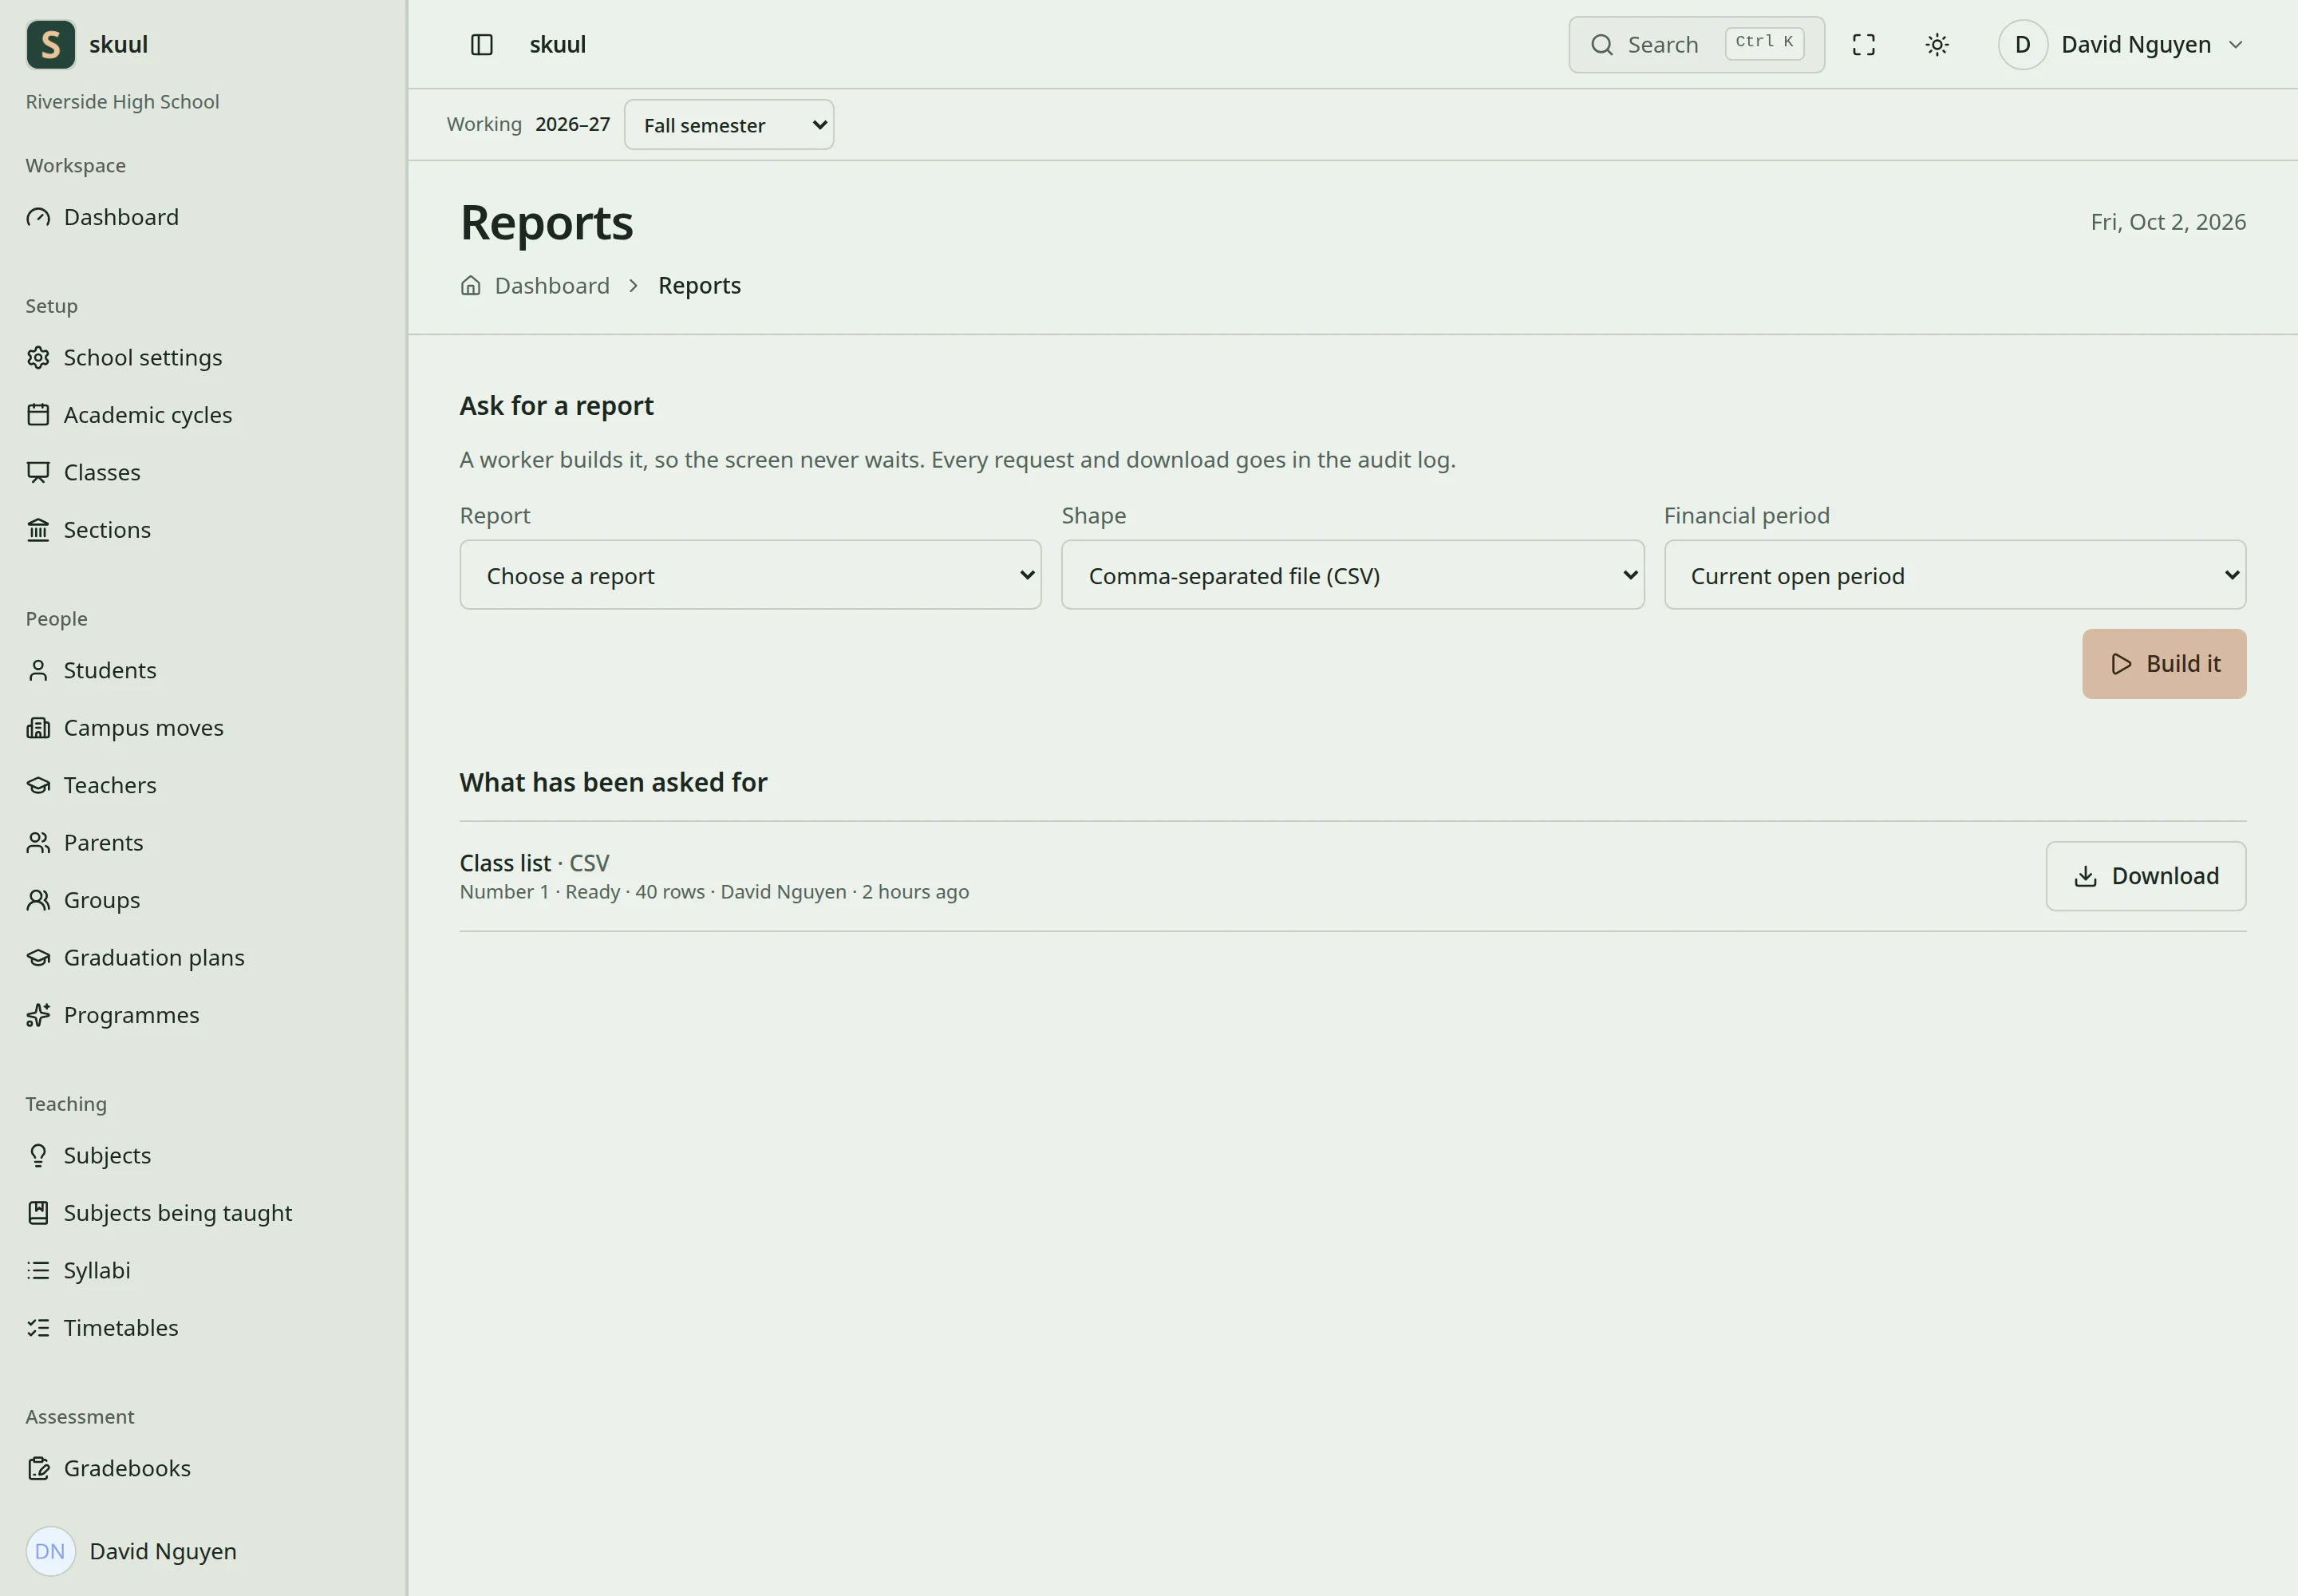Open the Choose a report dropdown
Viewport: 2298px width, 1596px height.
pos(750,575)
